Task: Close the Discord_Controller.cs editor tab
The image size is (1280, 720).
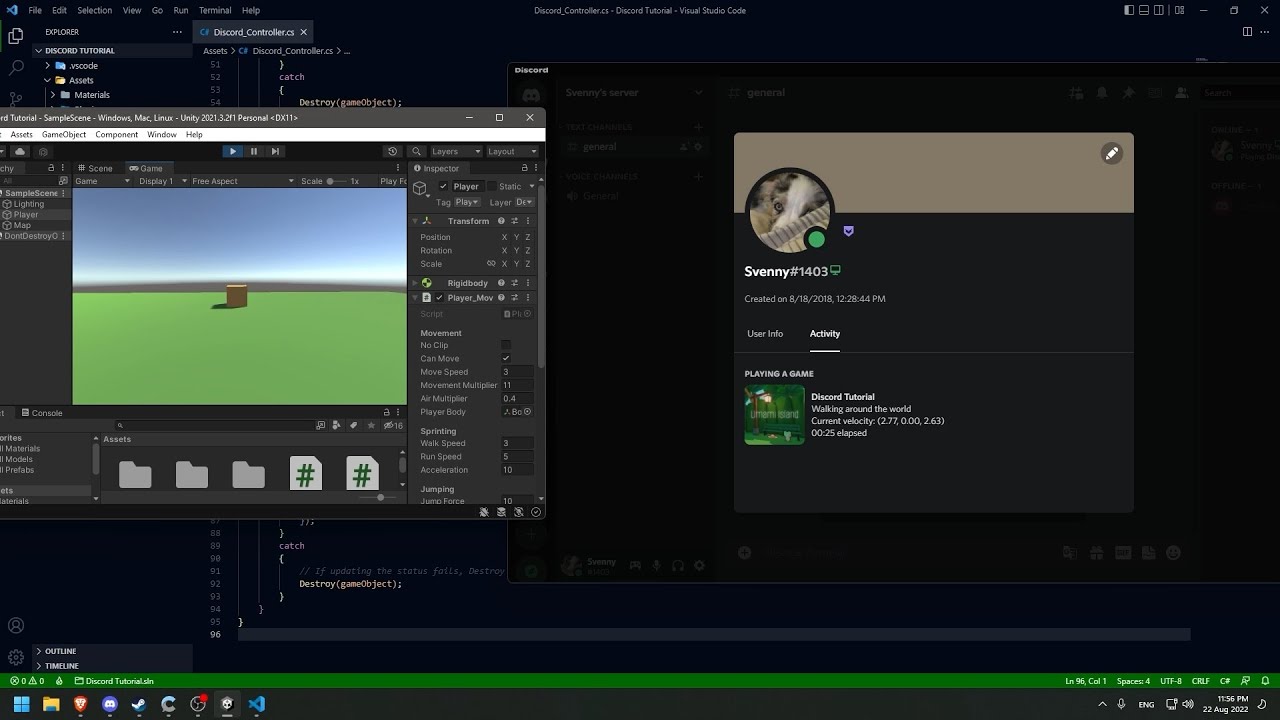Action: pos(303,32)
